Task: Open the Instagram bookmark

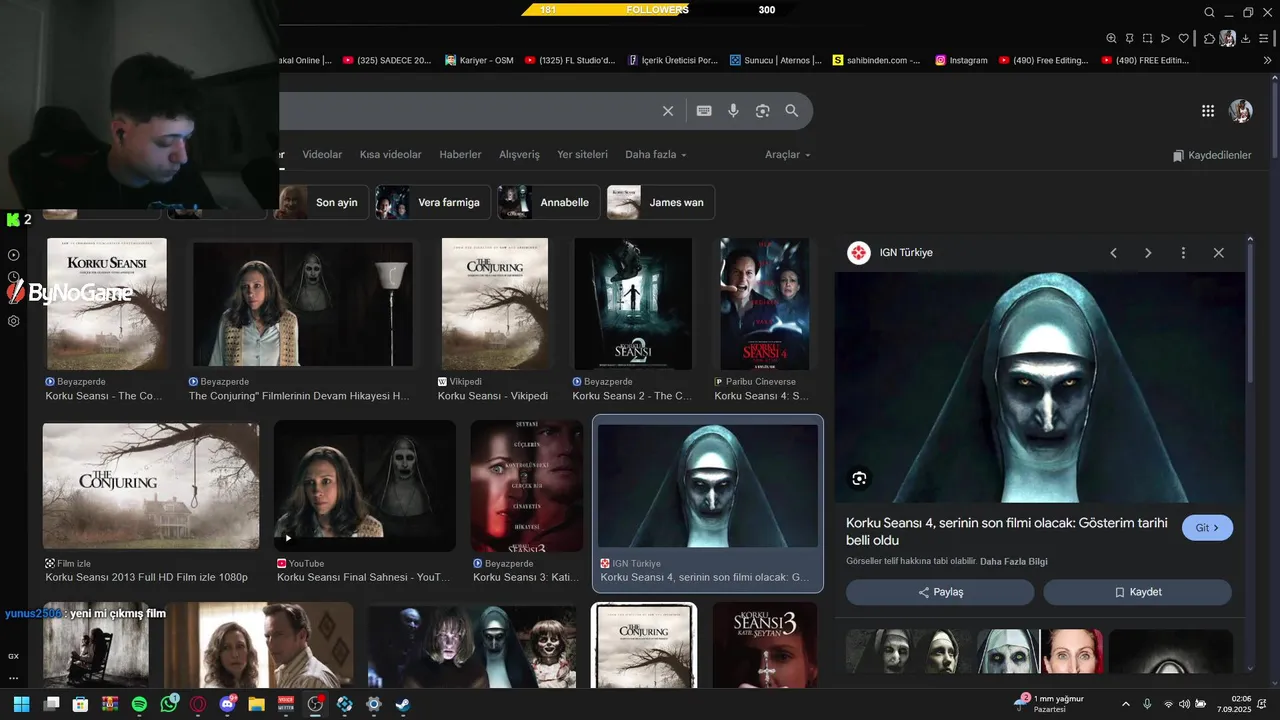Action: pyautogui.click(x=961, y=60)
